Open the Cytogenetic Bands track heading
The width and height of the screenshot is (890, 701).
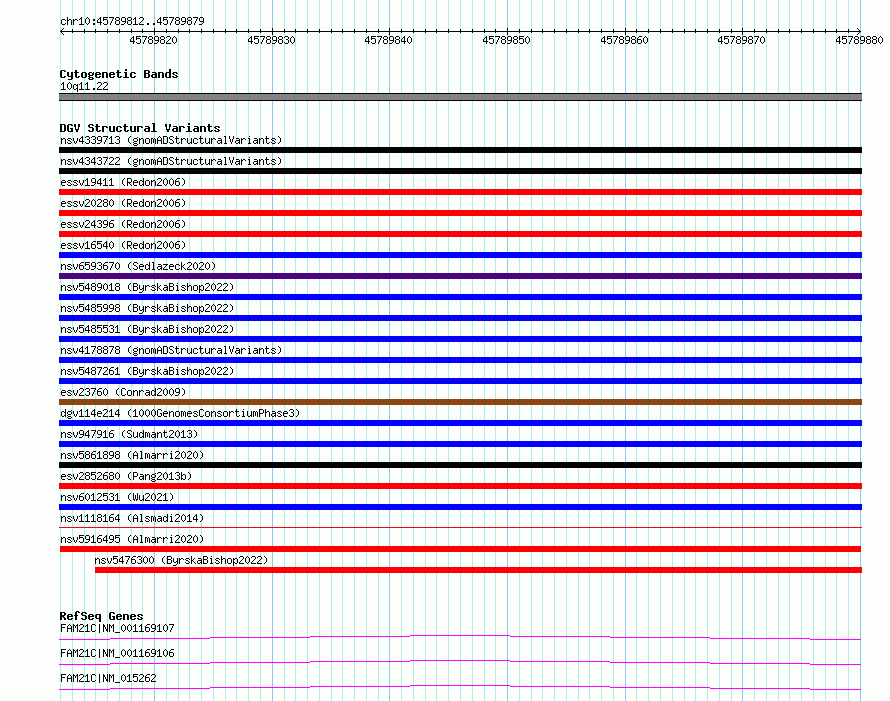coord(119,74)
